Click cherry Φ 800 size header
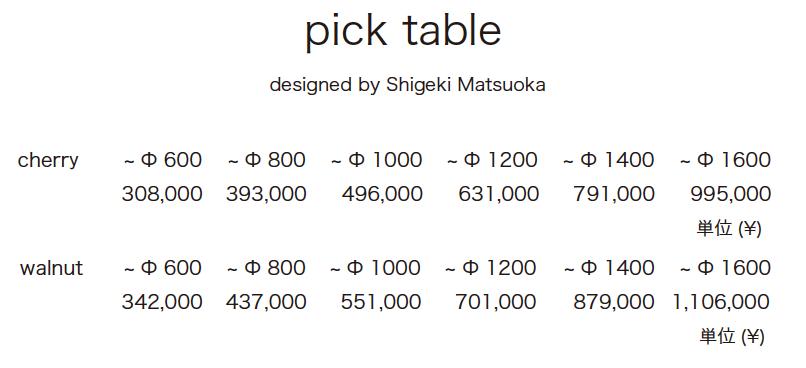Viewport: 806px width, 368px height. 267,160
